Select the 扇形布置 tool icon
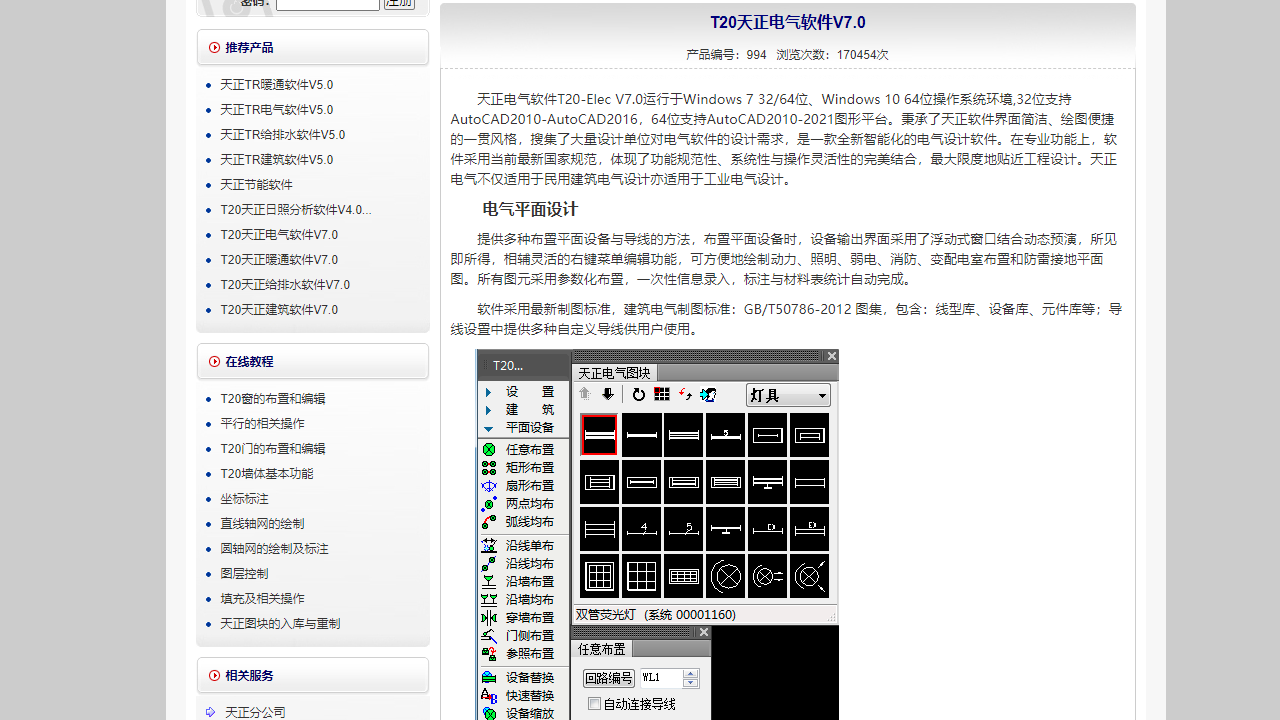Screen dimensions: 1280x720 coord(489,486)
